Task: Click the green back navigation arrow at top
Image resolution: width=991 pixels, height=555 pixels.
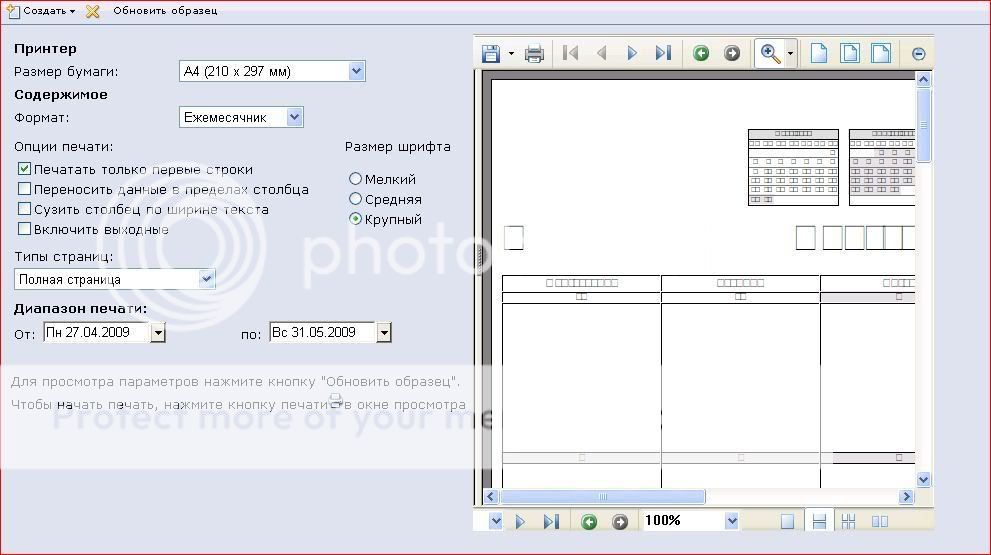Action: 701,54
